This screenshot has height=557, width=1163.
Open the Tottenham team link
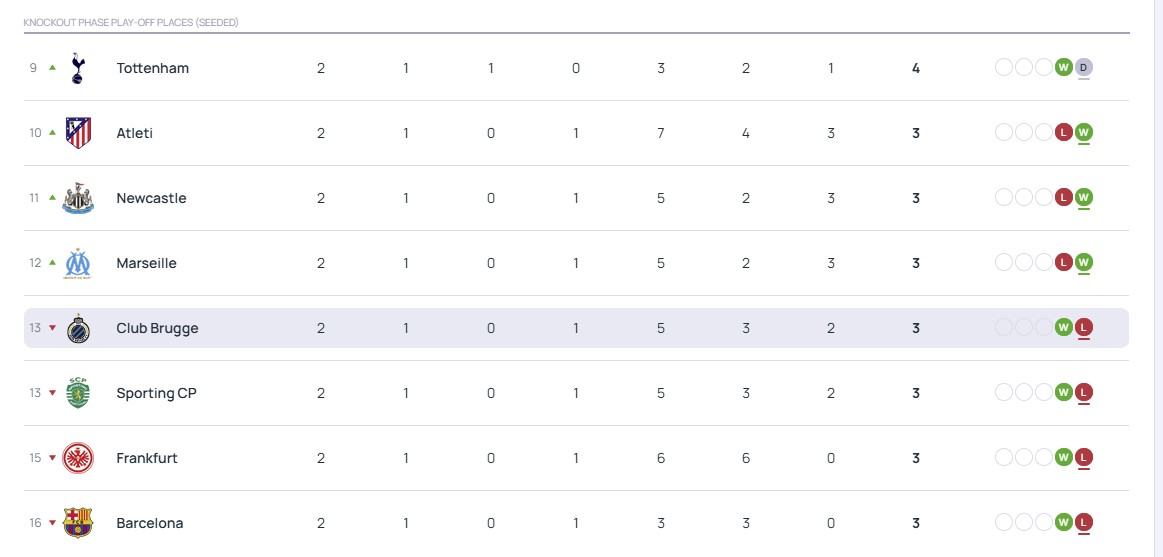click(x=152, y=68)
